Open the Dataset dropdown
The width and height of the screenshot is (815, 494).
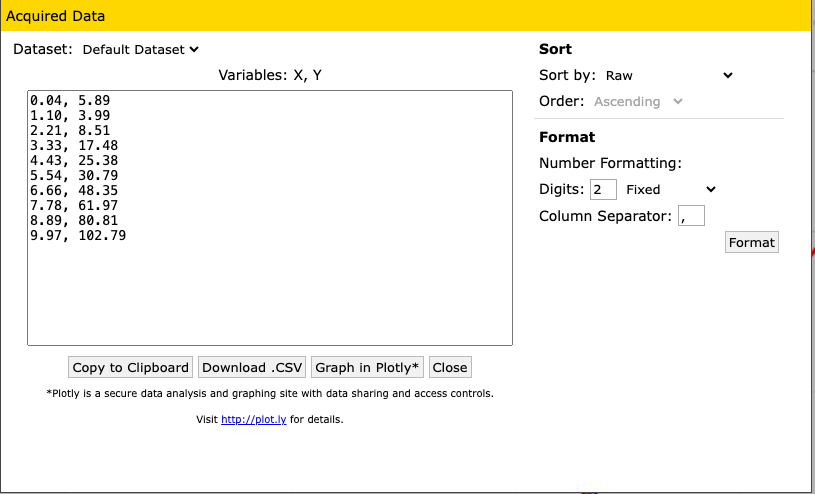140,49
